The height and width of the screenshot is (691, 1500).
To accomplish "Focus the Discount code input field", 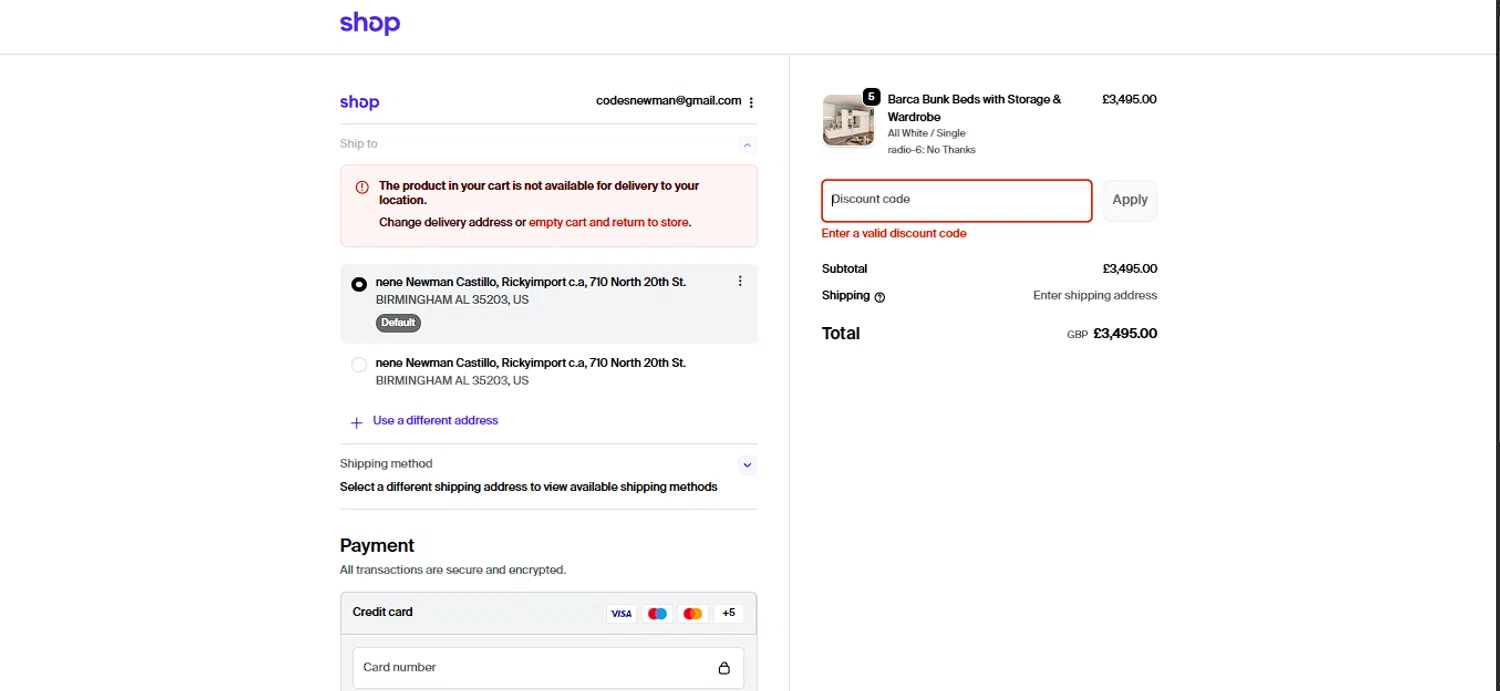I will [x=956, y=200].
